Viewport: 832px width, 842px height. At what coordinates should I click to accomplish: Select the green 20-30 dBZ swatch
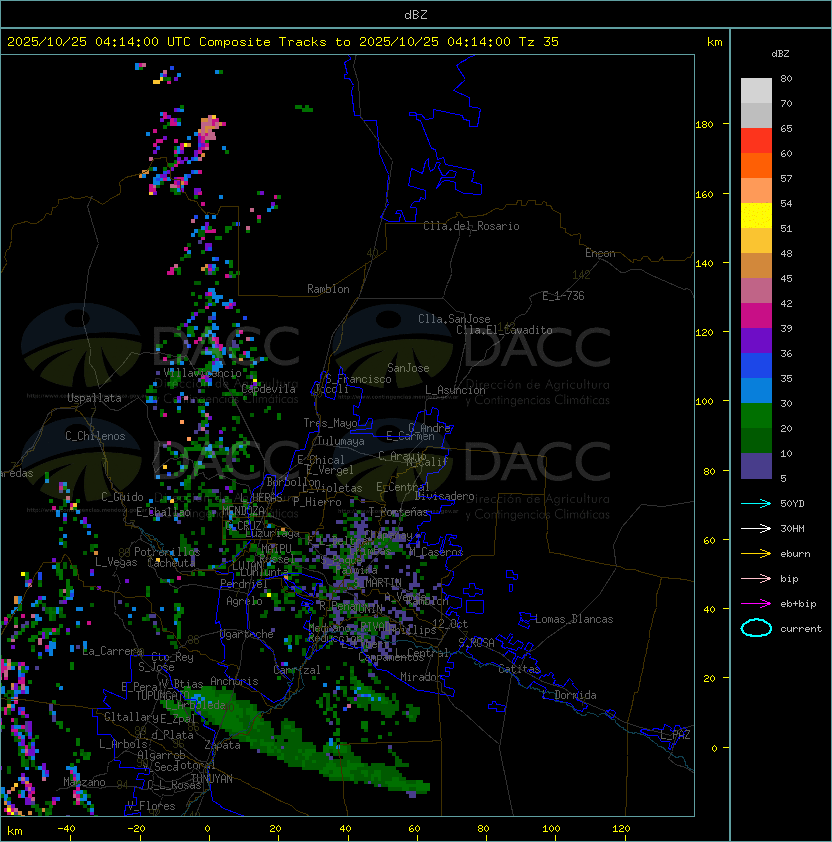tap(756, 416)
